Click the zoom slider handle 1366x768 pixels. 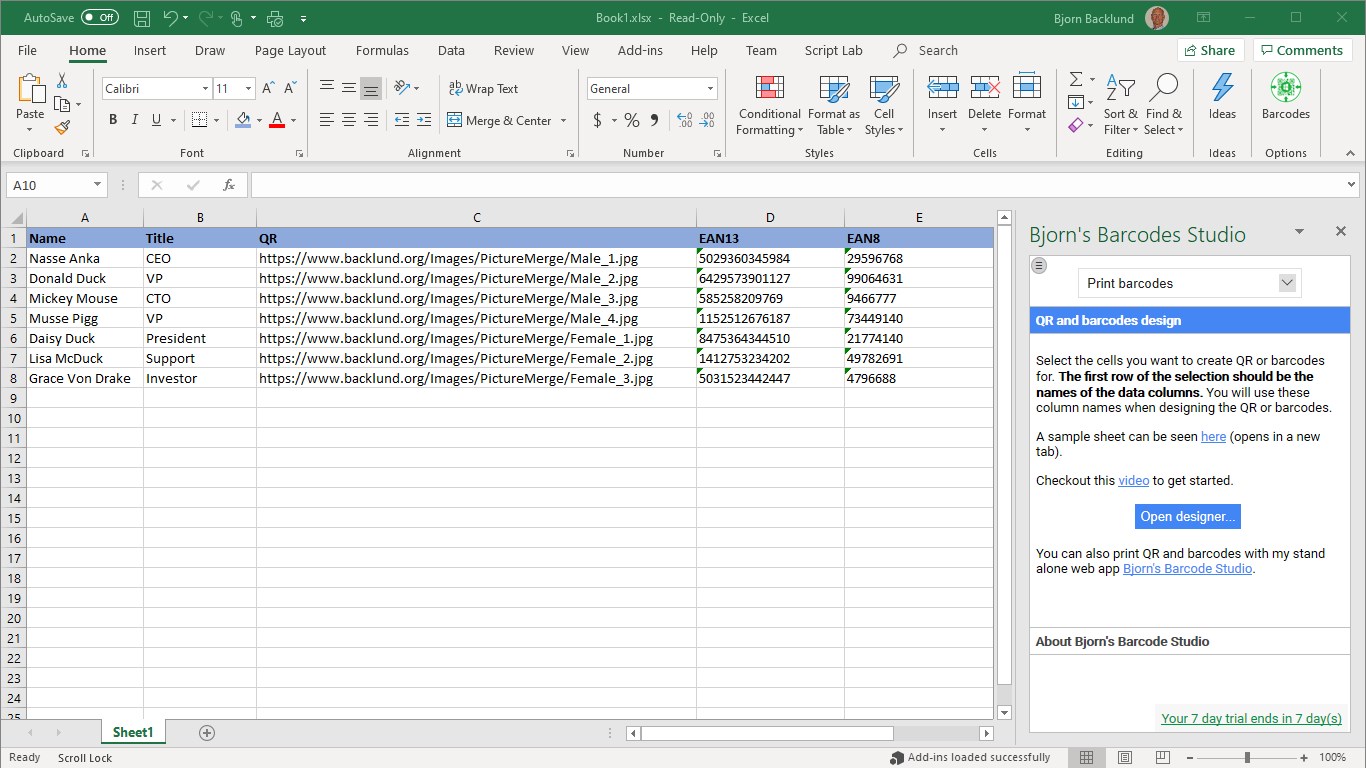(1248, 758)
